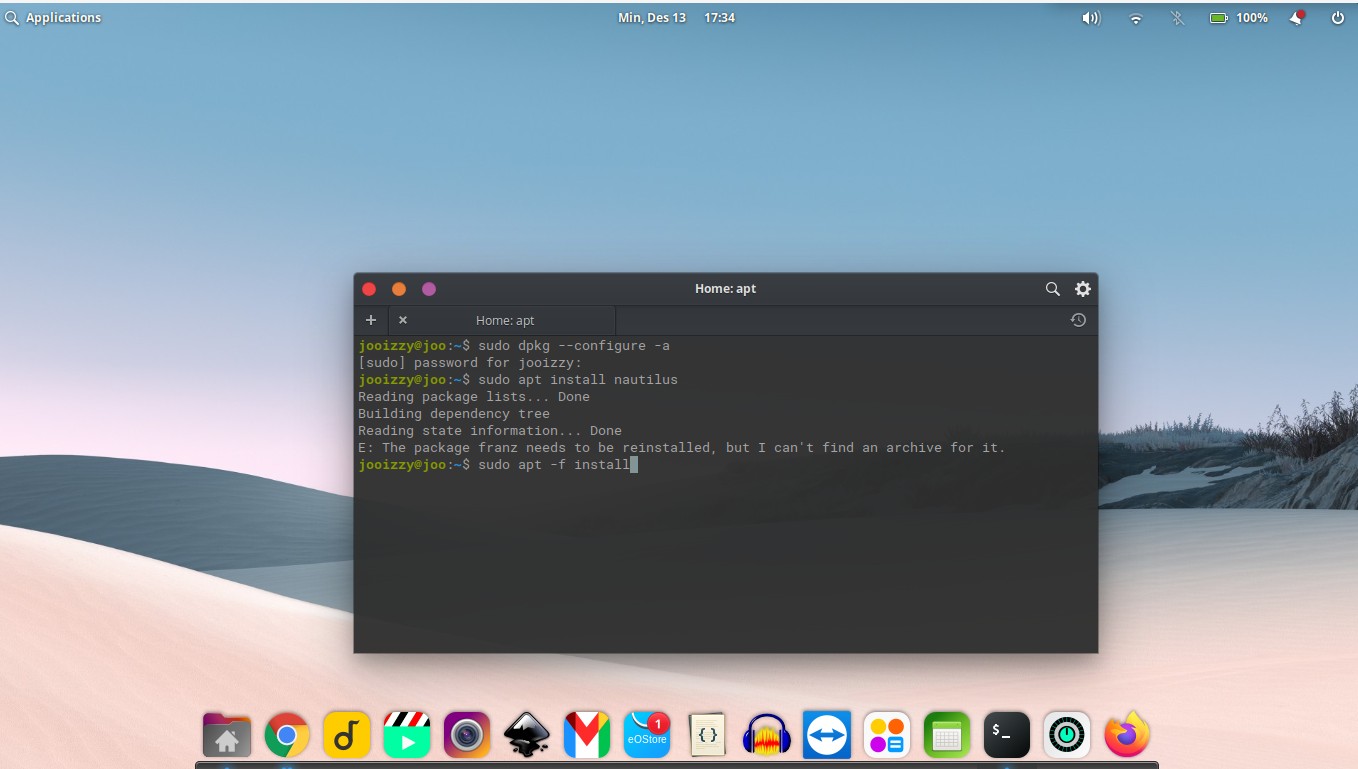Viewport: 1358px width, 769px height.
Task: Open the Applications menu
Action: pos(54,17)
